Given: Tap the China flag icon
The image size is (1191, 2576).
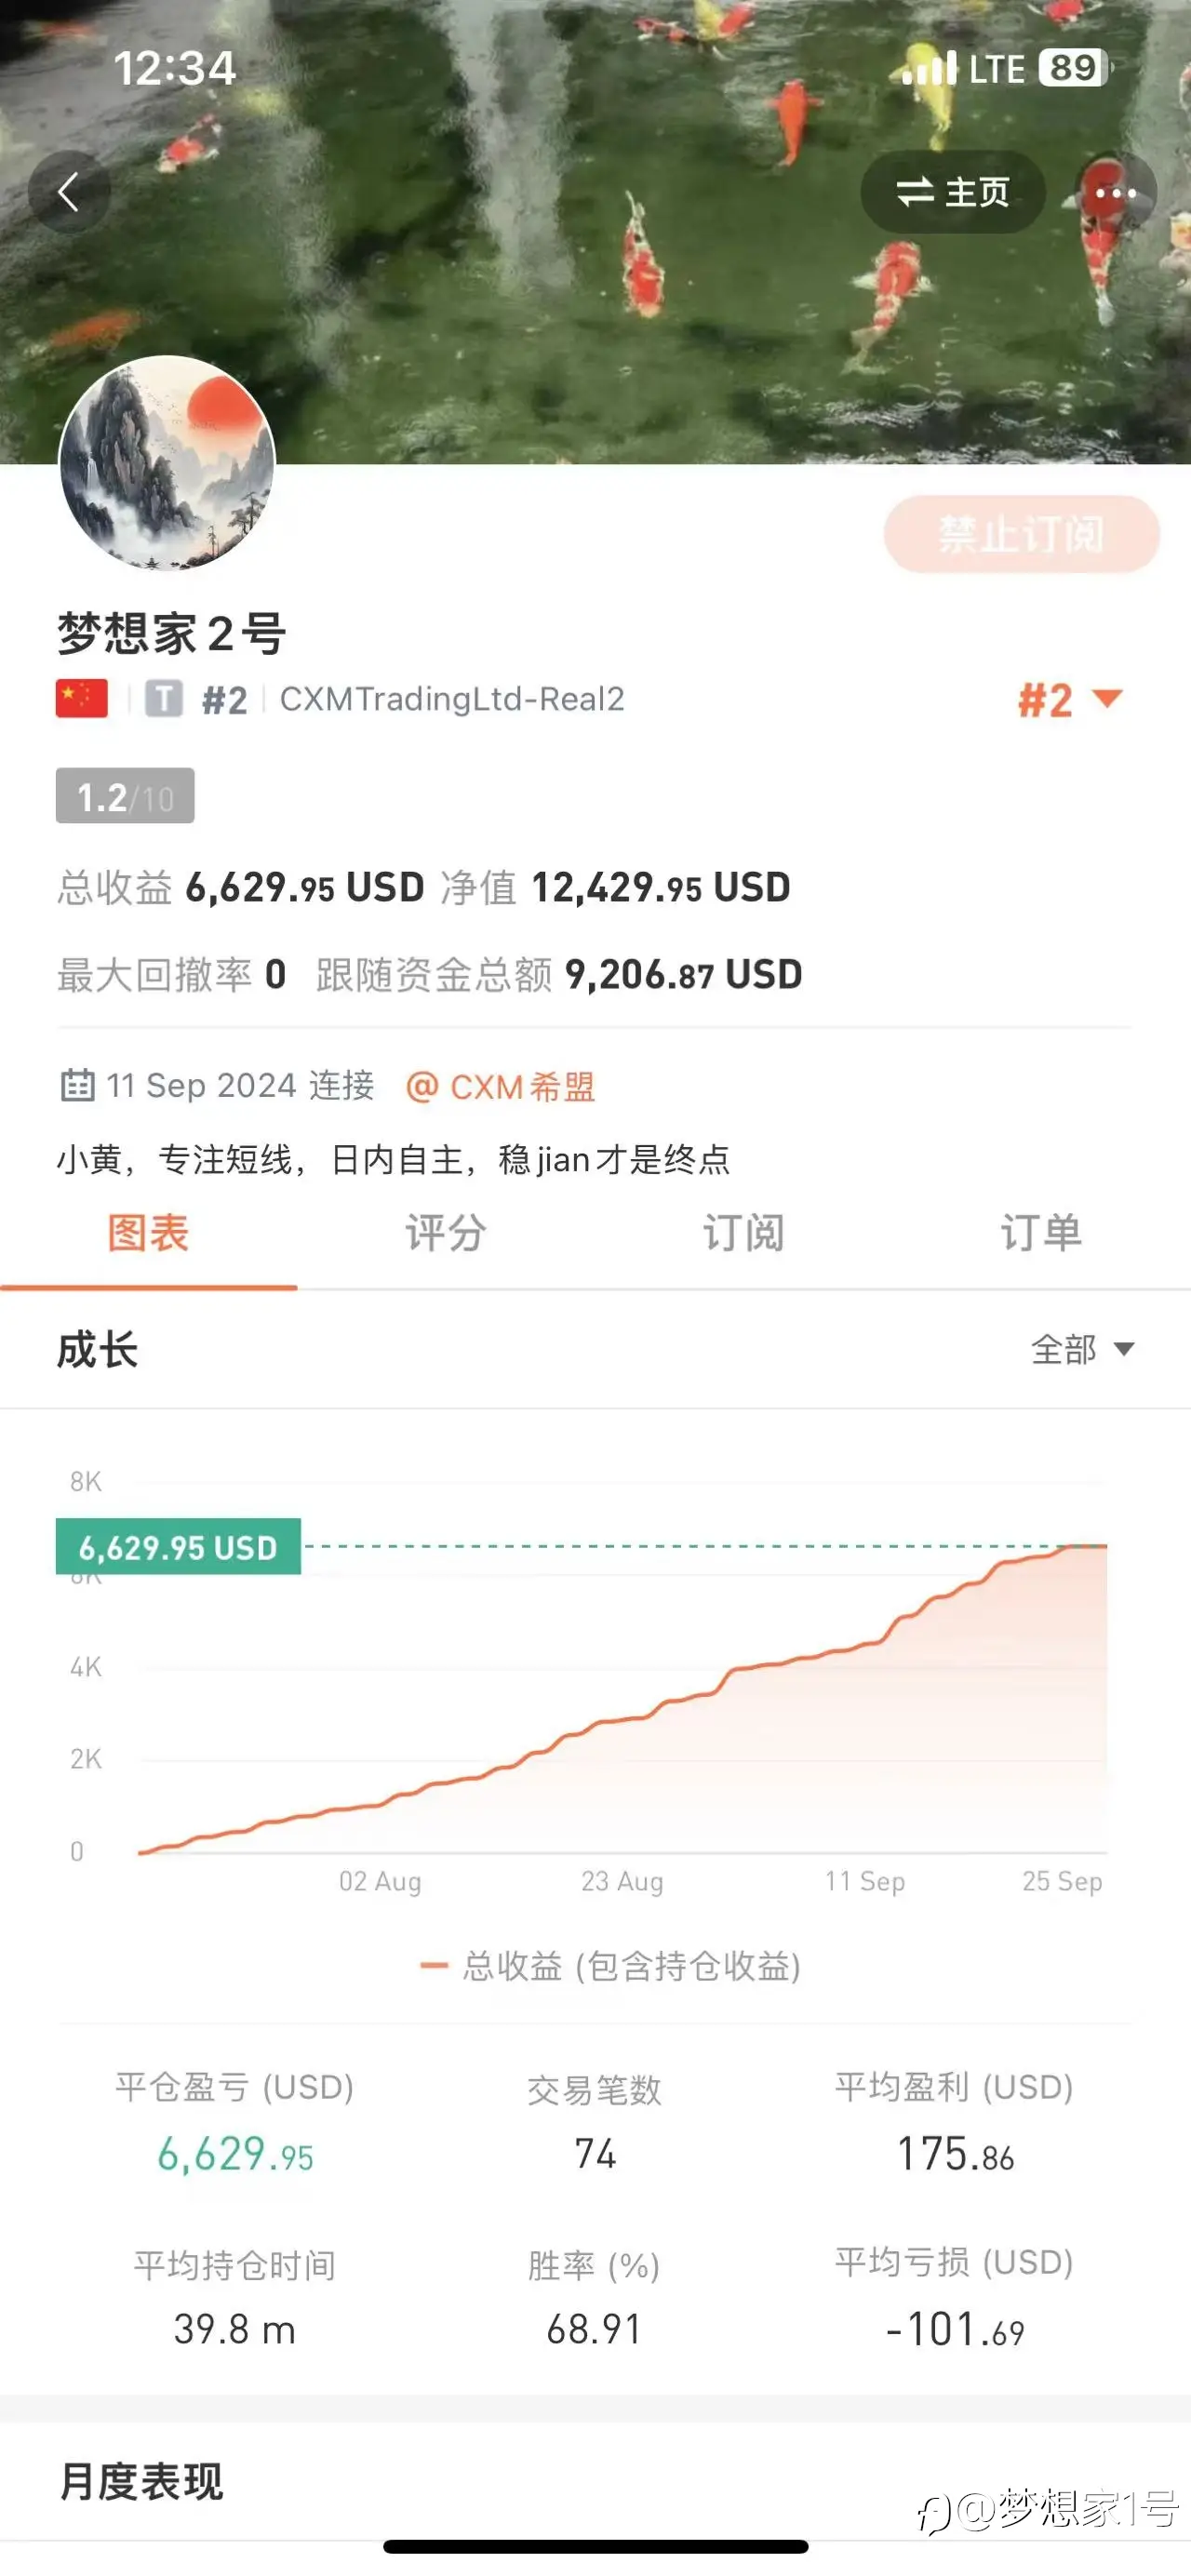Looking at the screenshot, I should [82, 698].
